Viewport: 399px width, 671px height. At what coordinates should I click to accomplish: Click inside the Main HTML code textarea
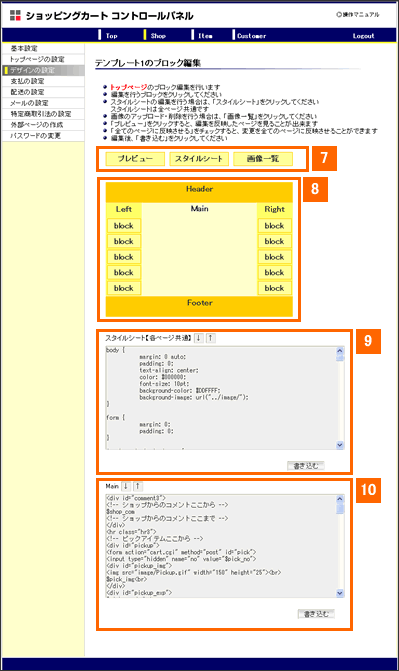[221, 546]
